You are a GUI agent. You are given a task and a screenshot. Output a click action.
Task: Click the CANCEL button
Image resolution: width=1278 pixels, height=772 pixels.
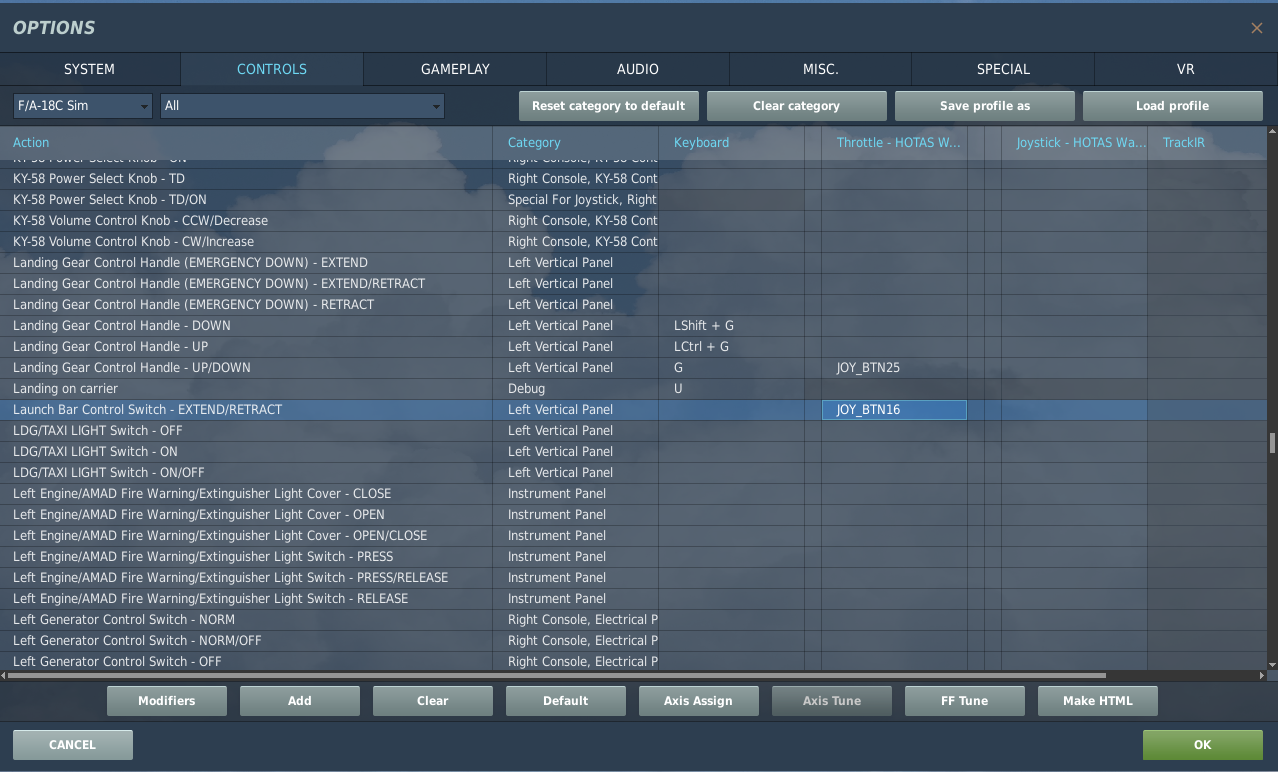[x=73, y=745]
